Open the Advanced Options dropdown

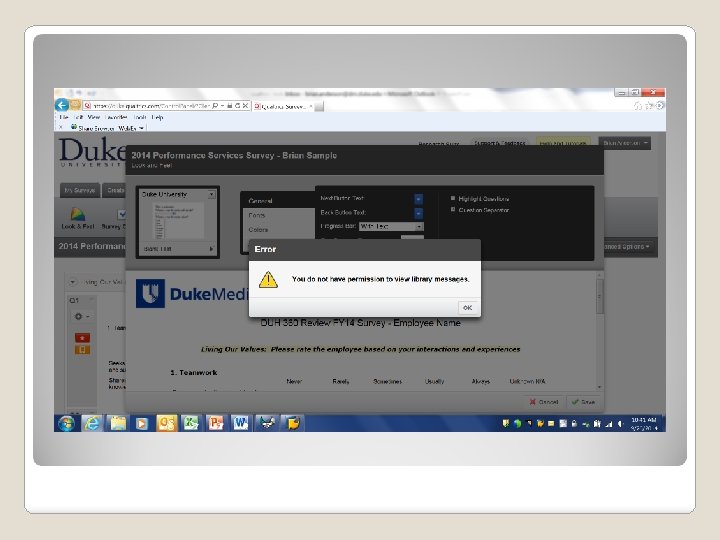tap(627, 247)
